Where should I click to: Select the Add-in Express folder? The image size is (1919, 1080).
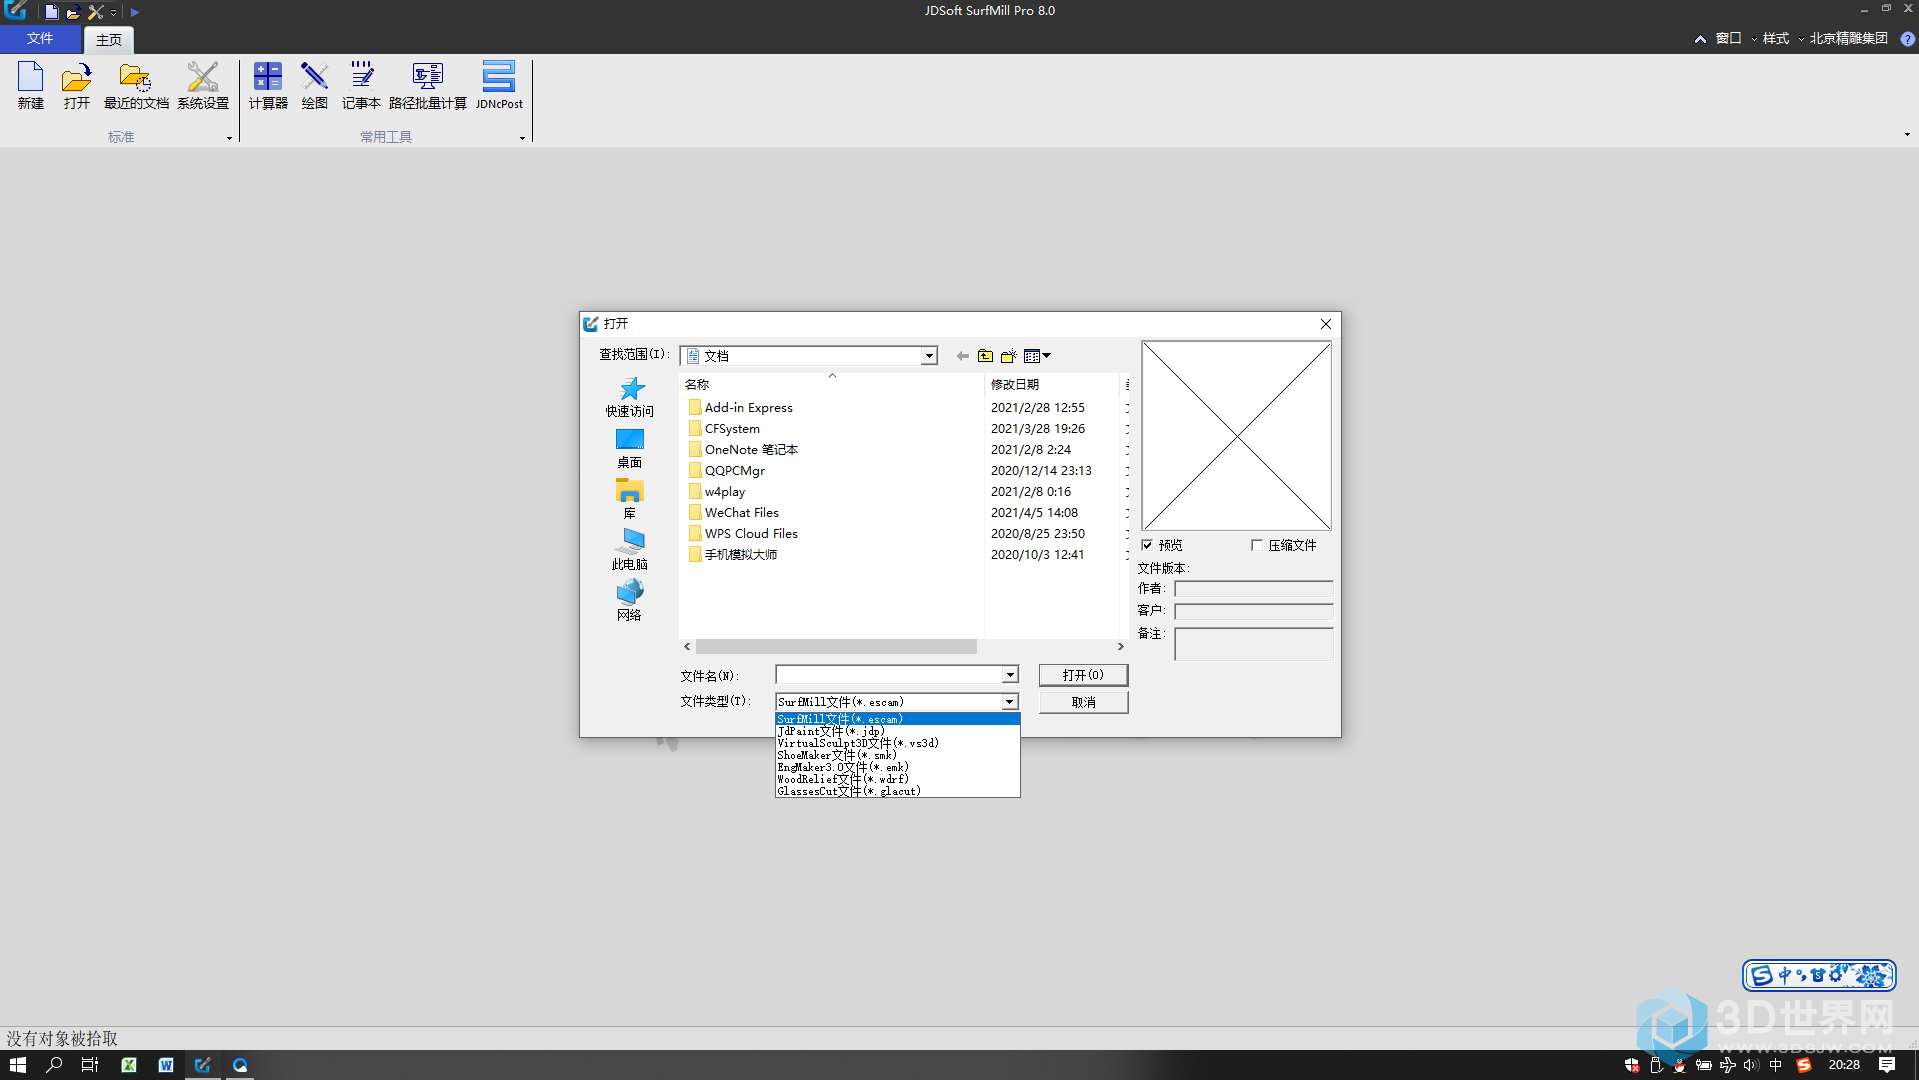[741, 408]
